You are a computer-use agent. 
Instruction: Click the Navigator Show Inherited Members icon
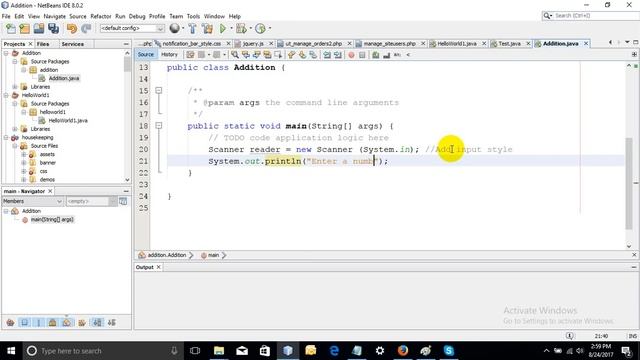click(11, 323)
